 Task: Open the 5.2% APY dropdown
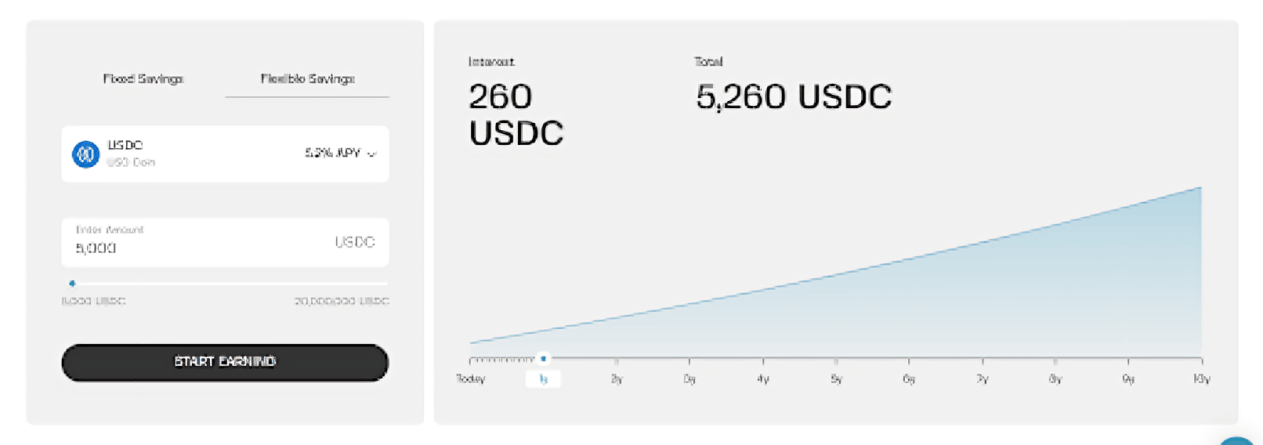click(x=341, y=154)
